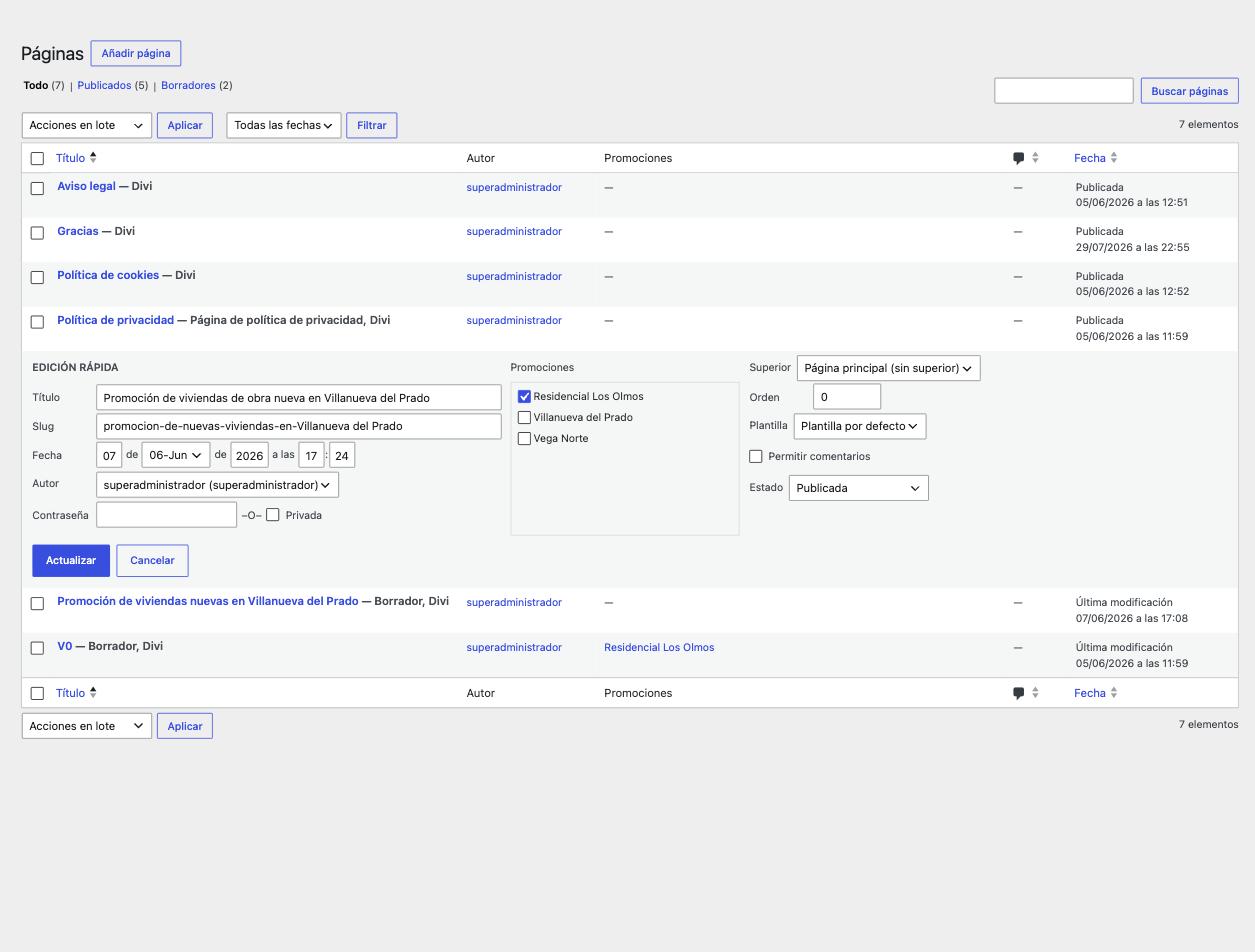1255x952 pixels.
Task: Click the comments bubble icon in table header
Action: coord(1018,158)
